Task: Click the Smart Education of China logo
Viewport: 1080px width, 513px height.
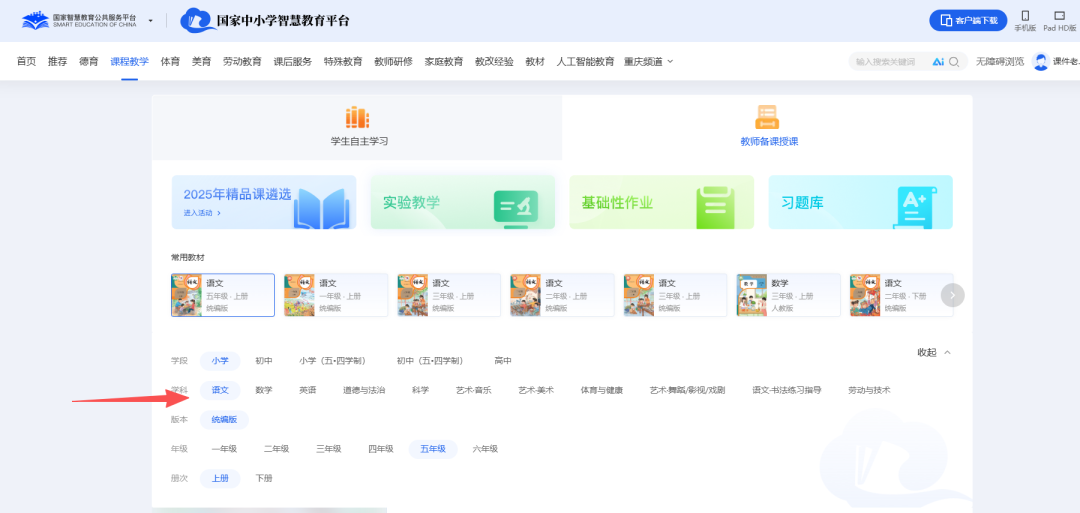Action: (x=79, y=20)
